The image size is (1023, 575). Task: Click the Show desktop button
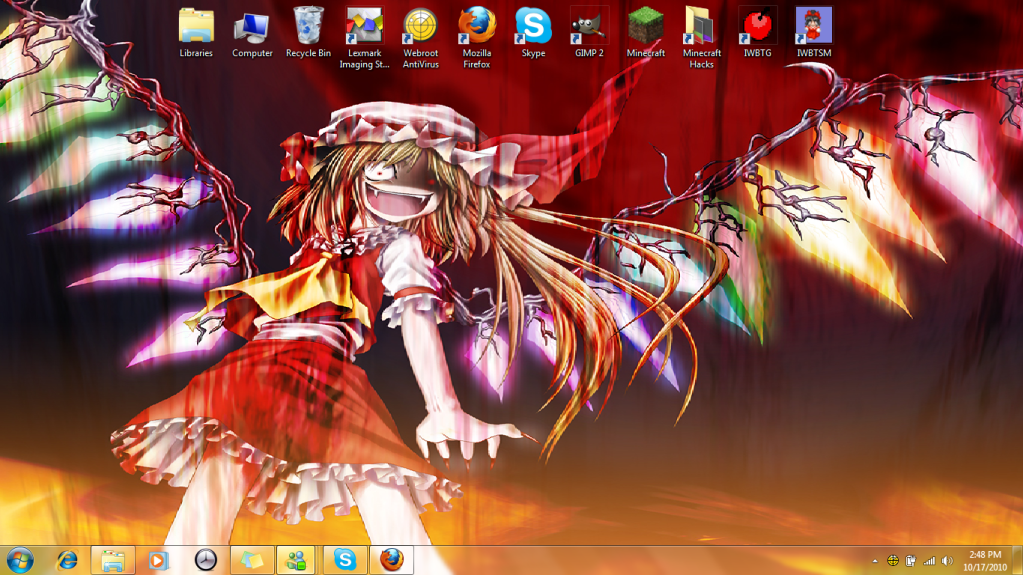pos(1018,561)
